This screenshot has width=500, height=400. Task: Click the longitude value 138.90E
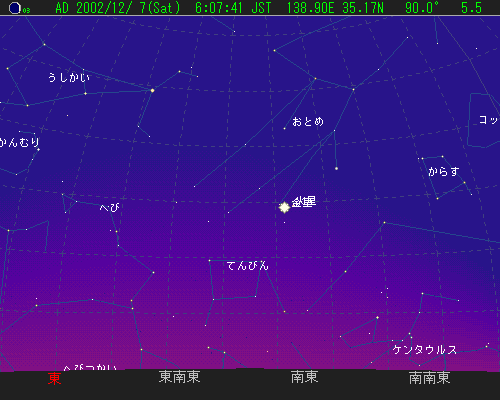tap(310, 8)
